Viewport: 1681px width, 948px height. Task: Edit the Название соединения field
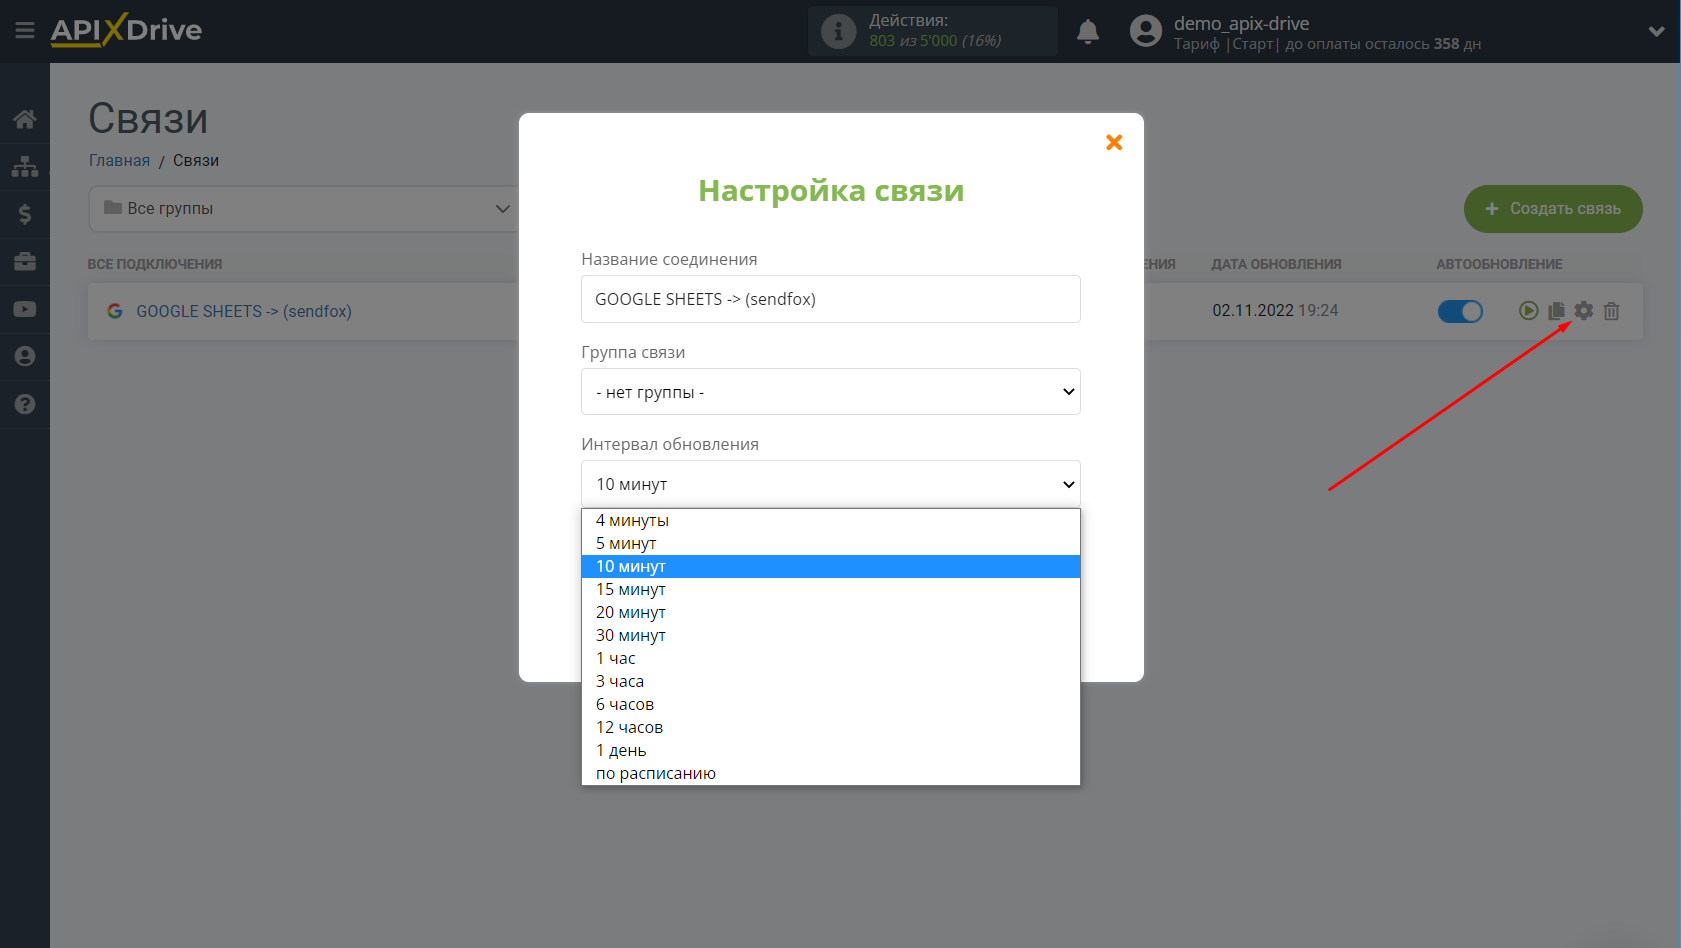[x=831, y=299]
